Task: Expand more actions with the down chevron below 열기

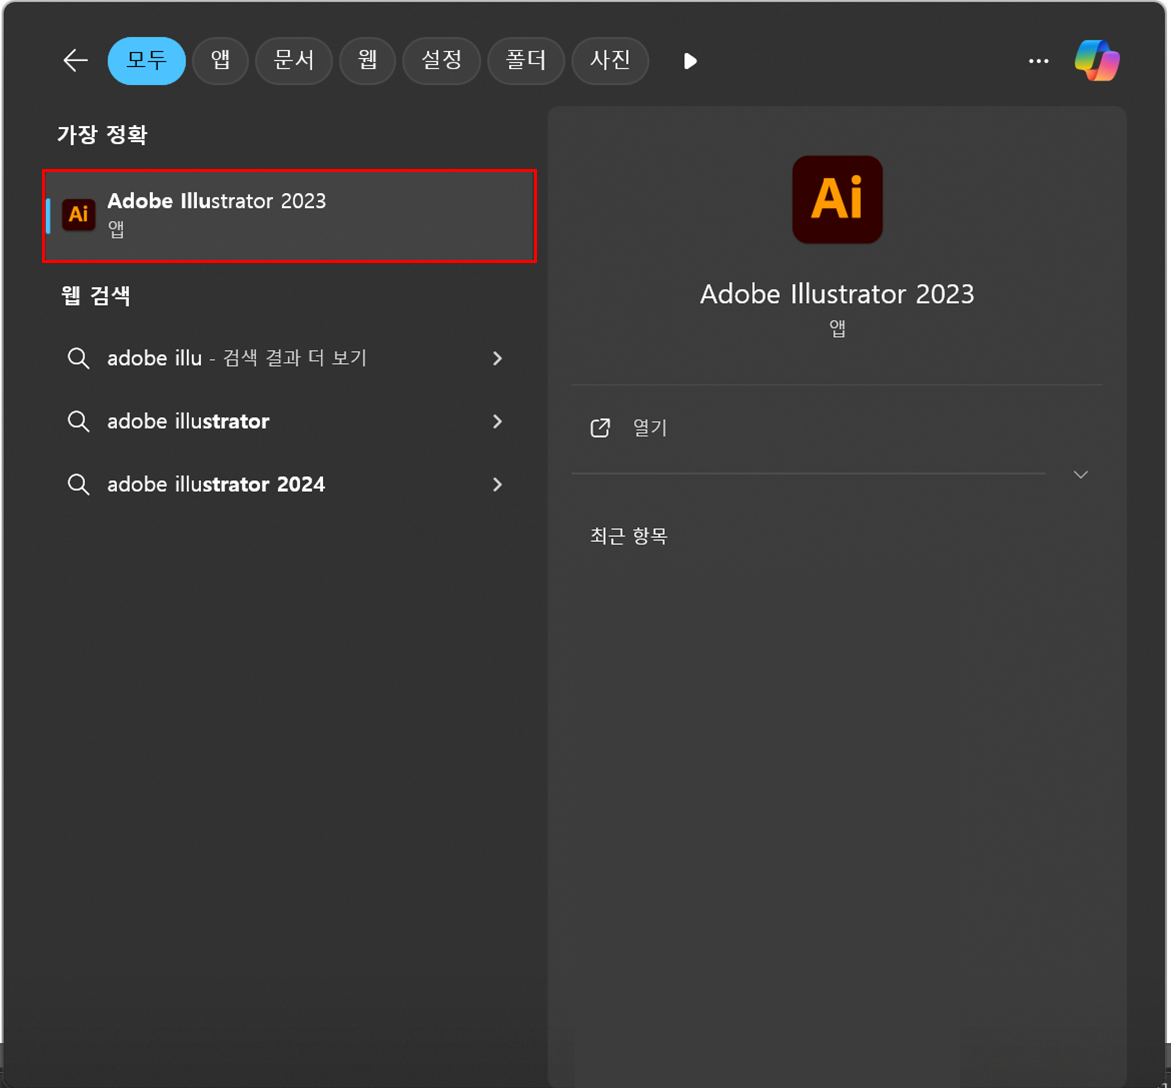Action: click(1080, 474)
